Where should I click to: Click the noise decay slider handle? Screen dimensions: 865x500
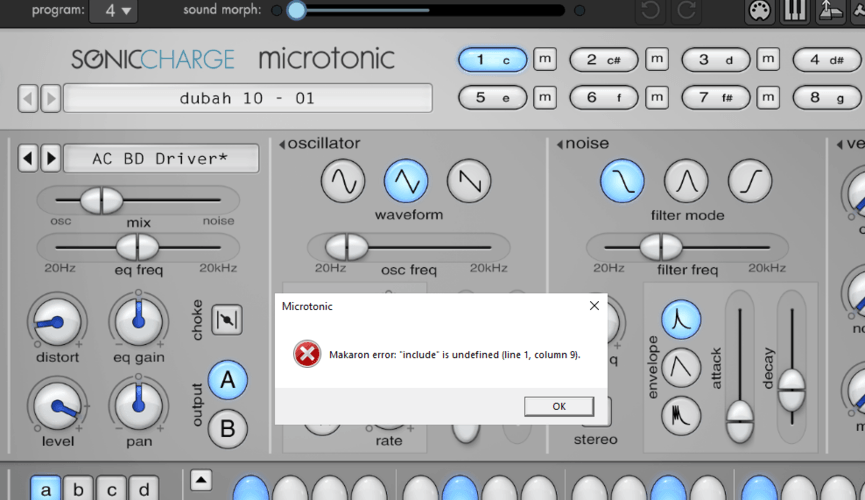click(792, 390)
